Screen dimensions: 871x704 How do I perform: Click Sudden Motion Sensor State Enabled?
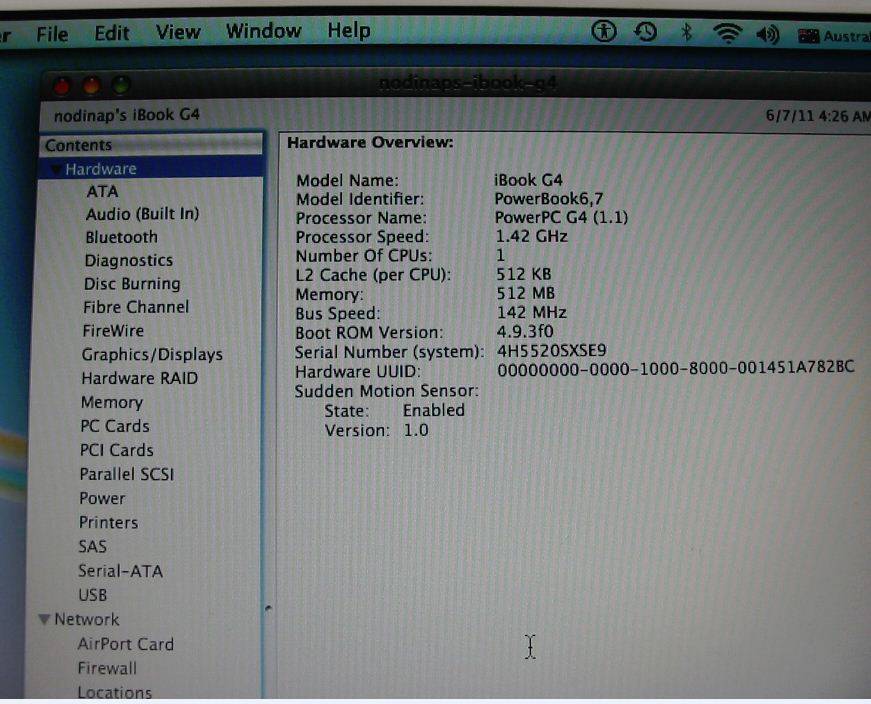point(433,411)
